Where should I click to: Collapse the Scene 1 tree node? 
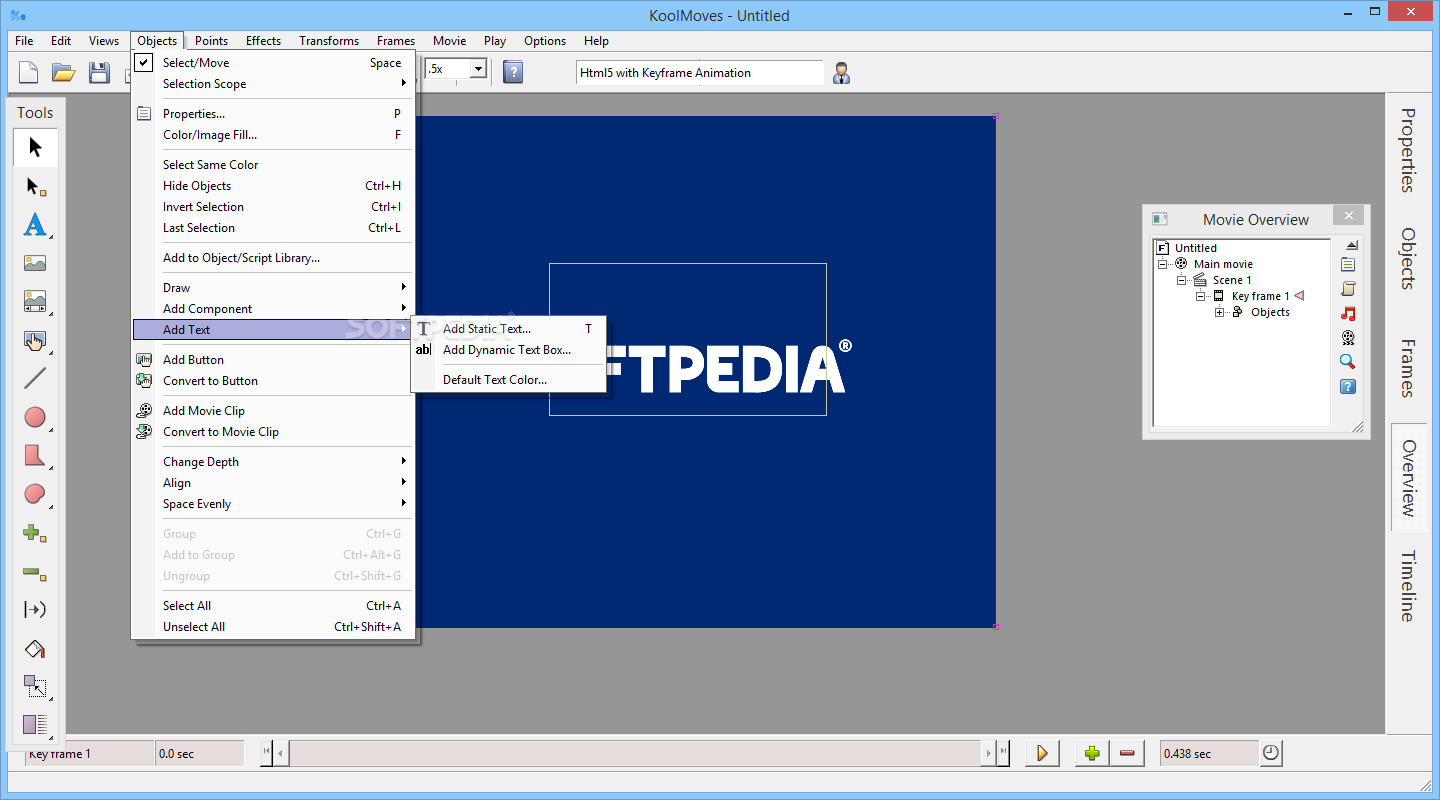pyautogui.click(x=1181, y=280)
